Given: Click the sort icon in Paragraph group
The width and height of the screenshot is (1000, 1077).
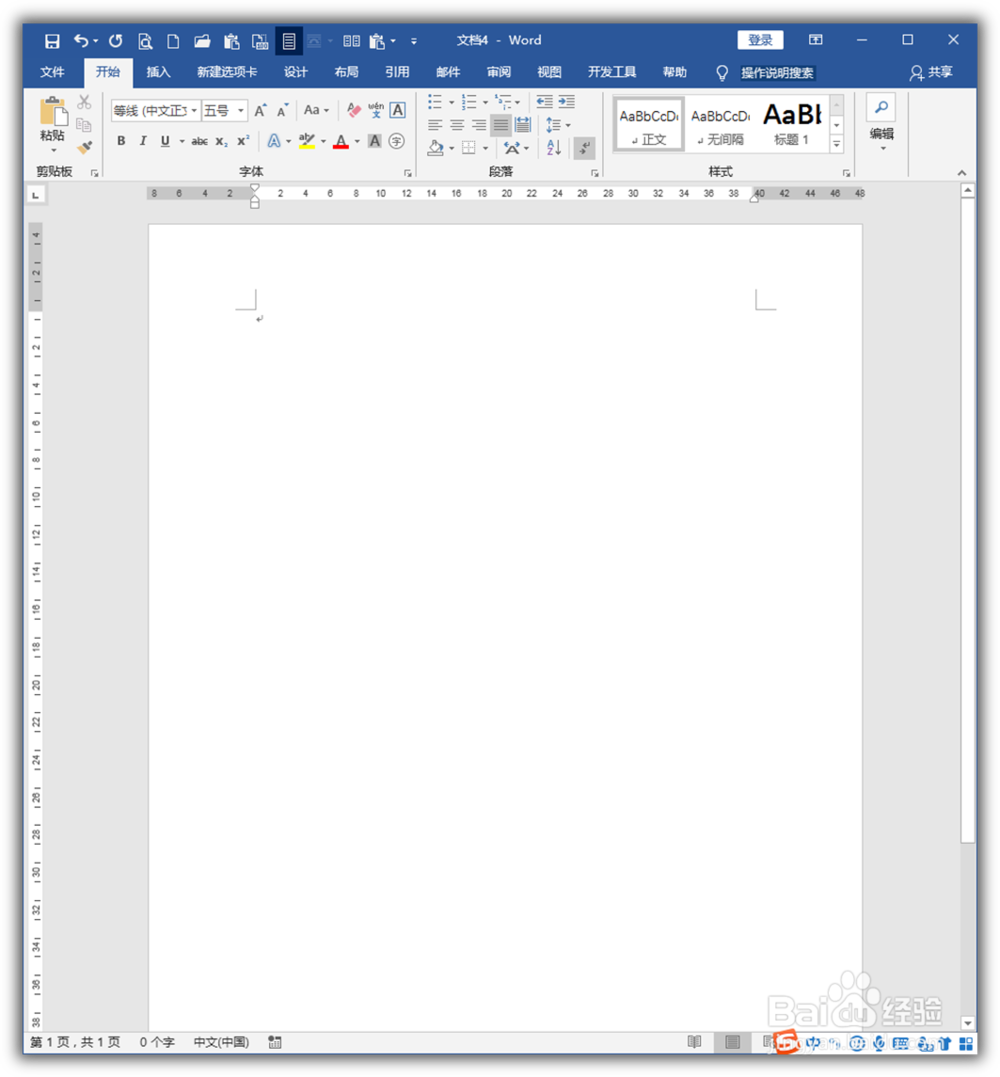Looking at the screenshot, I should click(551, 147).
